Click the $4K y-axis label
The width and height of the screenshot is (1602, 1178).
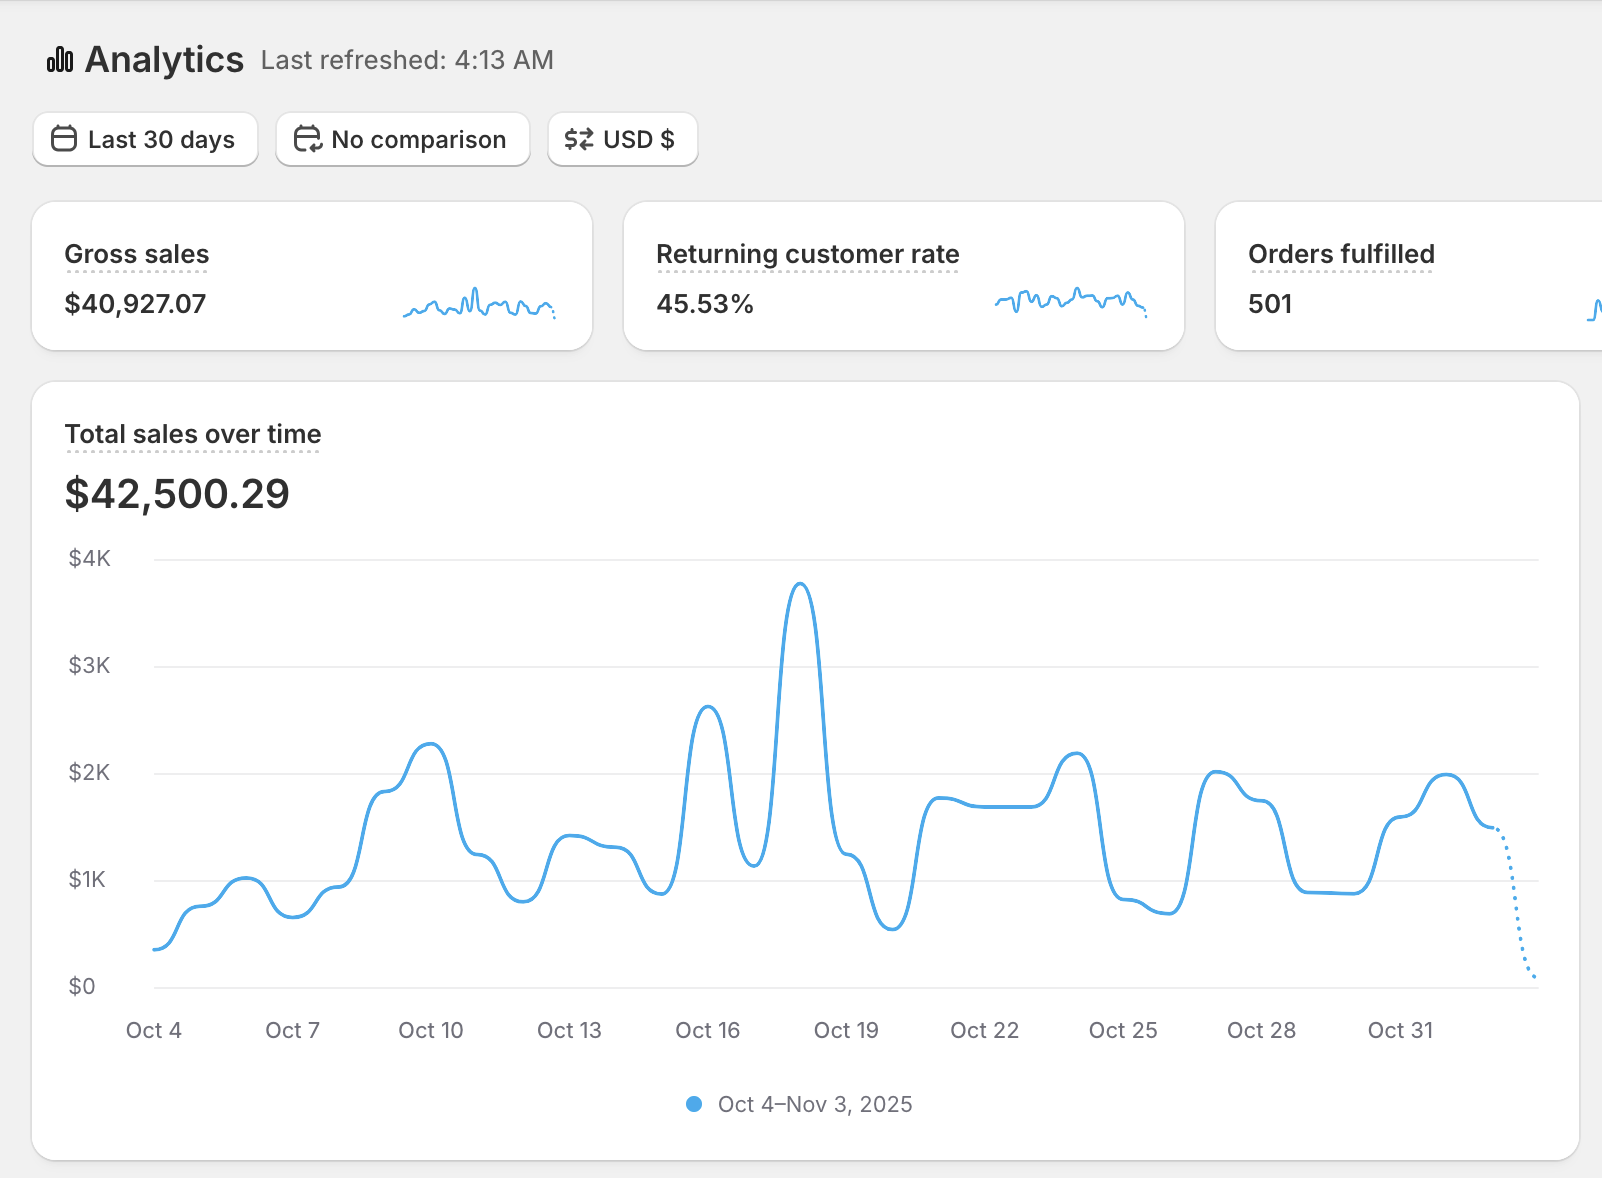click(x=90, y=558)
